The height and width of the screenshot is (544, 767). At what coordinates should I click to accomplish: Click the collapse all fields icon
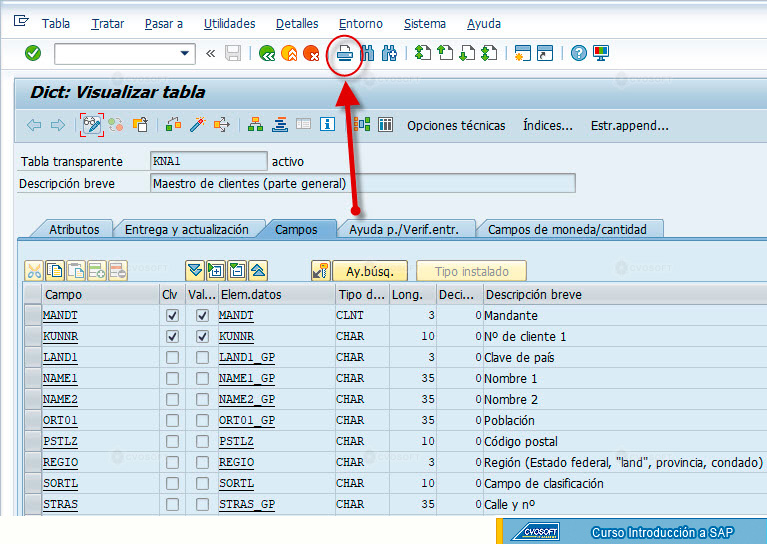click(258, 271)
